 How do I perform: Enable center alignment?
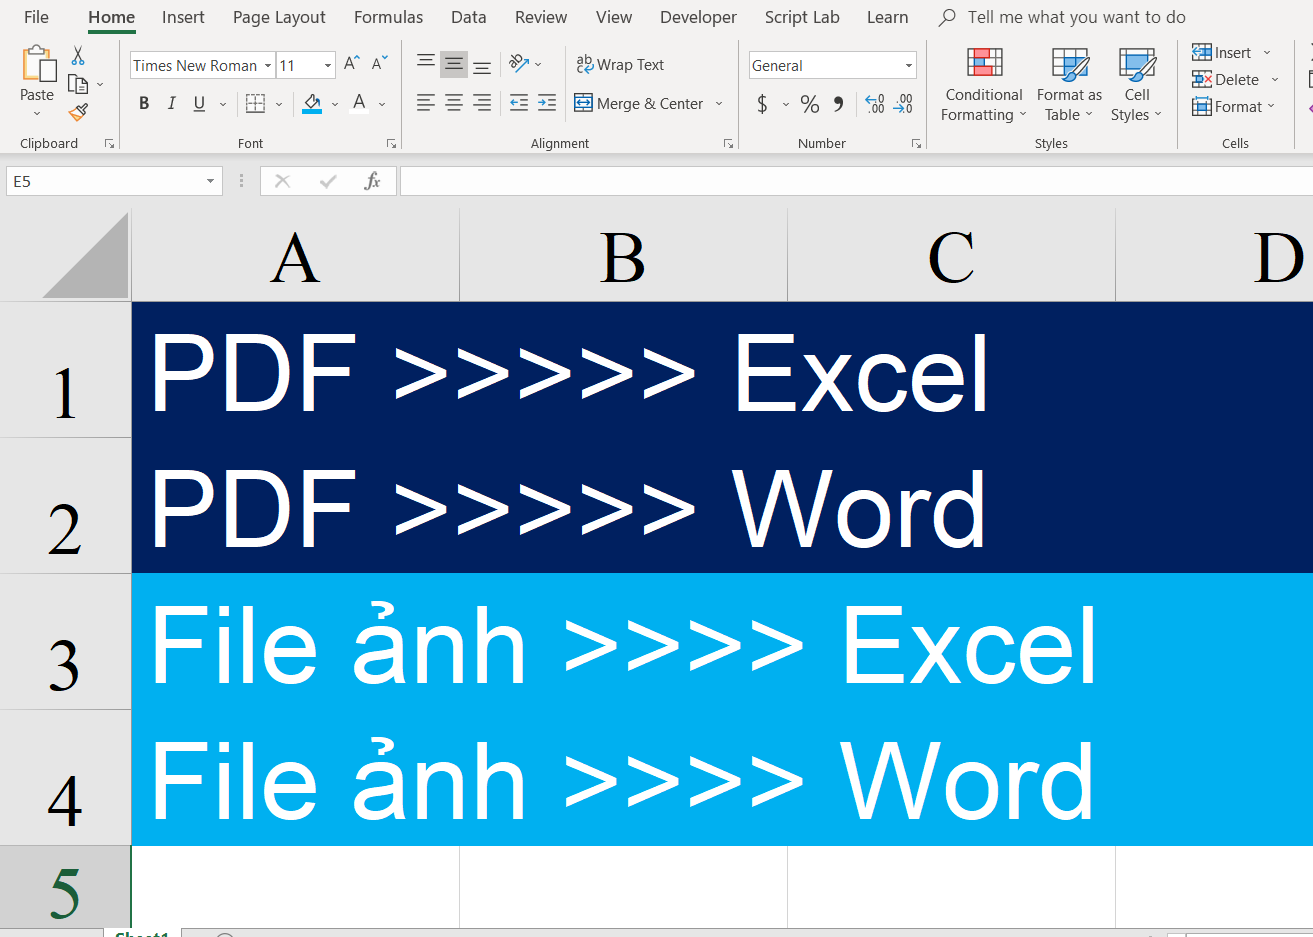(453, 103)
